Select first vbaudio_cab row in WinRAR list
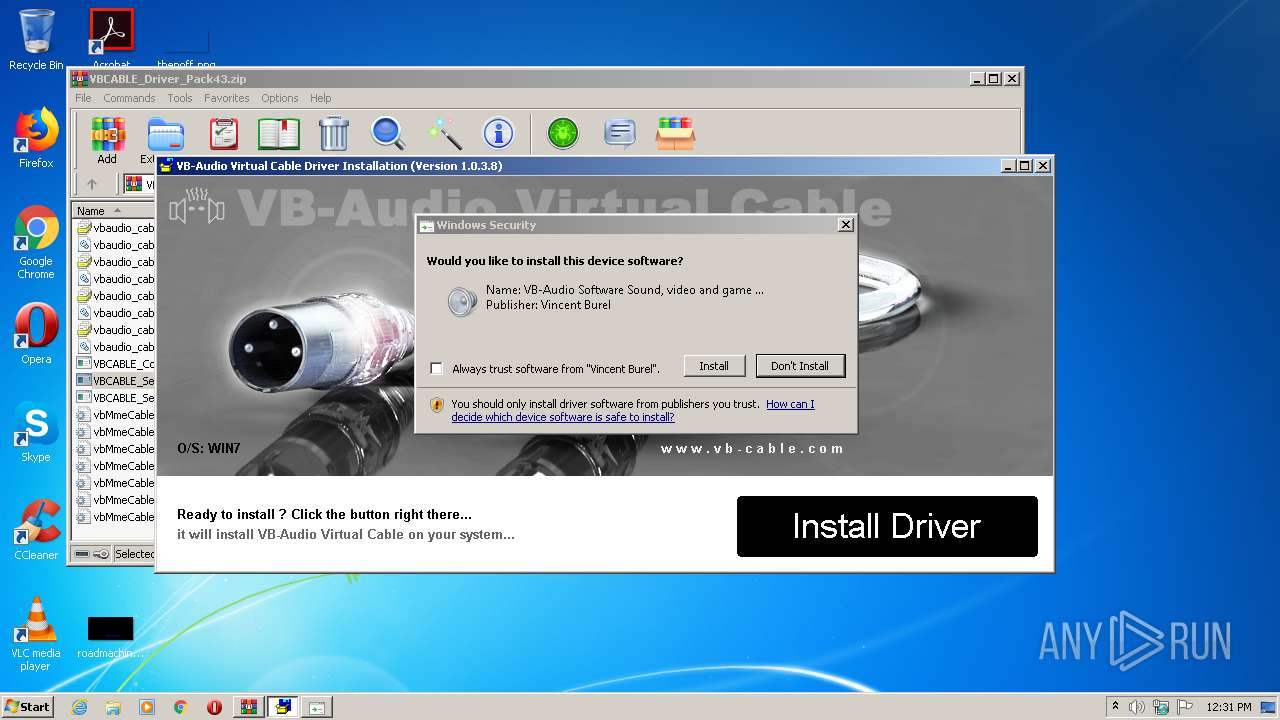The image size is (1280, 720). [115, 228]
